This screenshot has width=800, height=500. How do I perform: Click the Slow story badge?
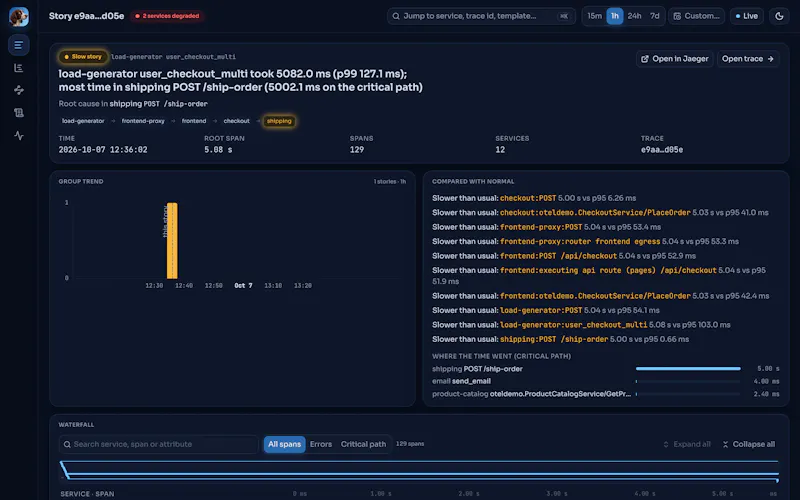83,57
